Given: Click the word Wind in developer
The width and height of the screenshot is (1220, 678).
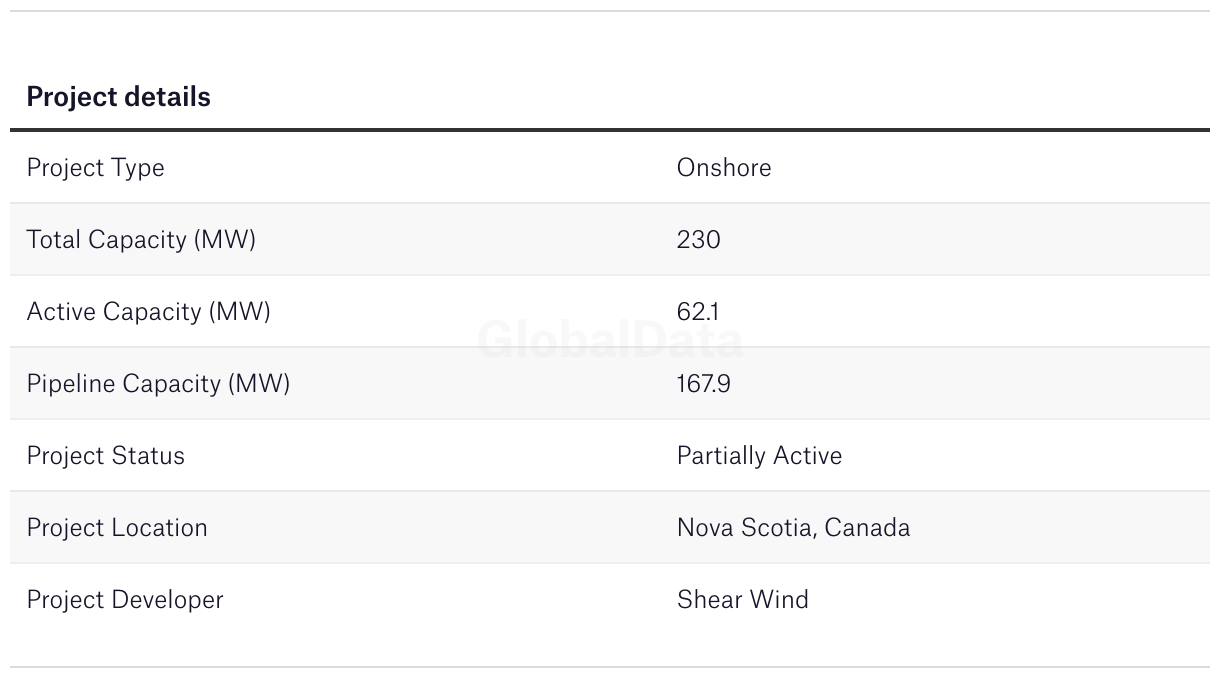Looking at the screenshot, I should coord(778,600).
